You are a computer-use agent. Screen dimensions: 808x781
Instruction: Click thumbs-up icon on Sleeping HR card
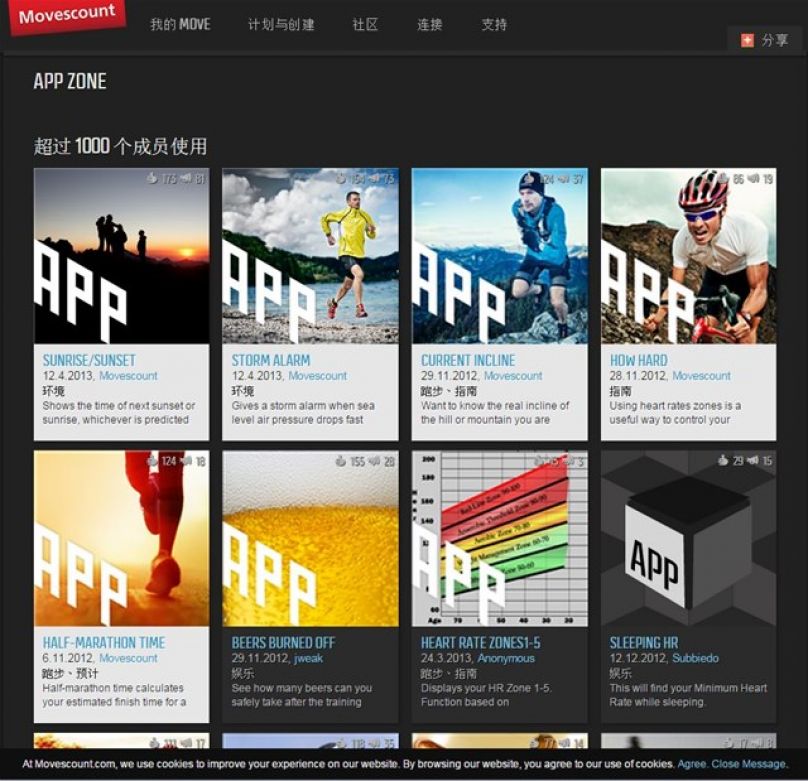[723, 461]
